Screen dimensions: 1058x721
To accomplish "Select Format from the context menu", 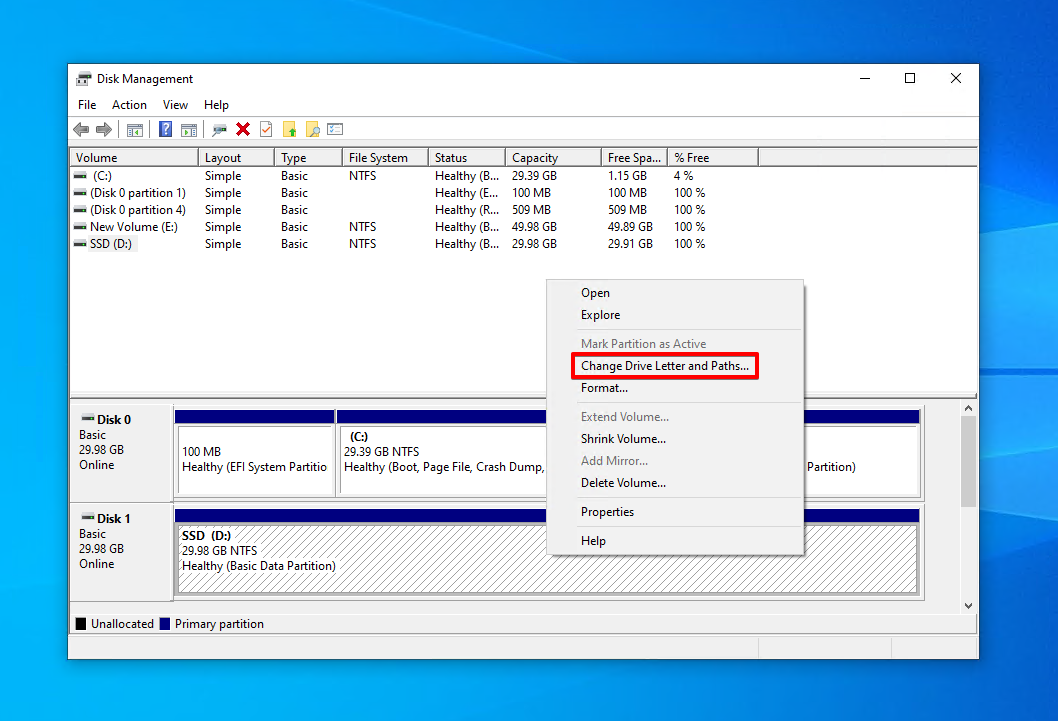I will click(x=604, y=388).
